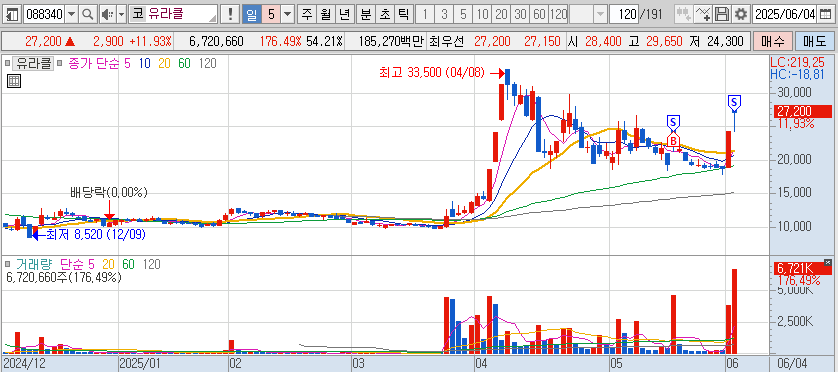Viewport: 838px width, 372px height.
Task: Click the small square before 유라클 chart label
Action: click(7, 64)
